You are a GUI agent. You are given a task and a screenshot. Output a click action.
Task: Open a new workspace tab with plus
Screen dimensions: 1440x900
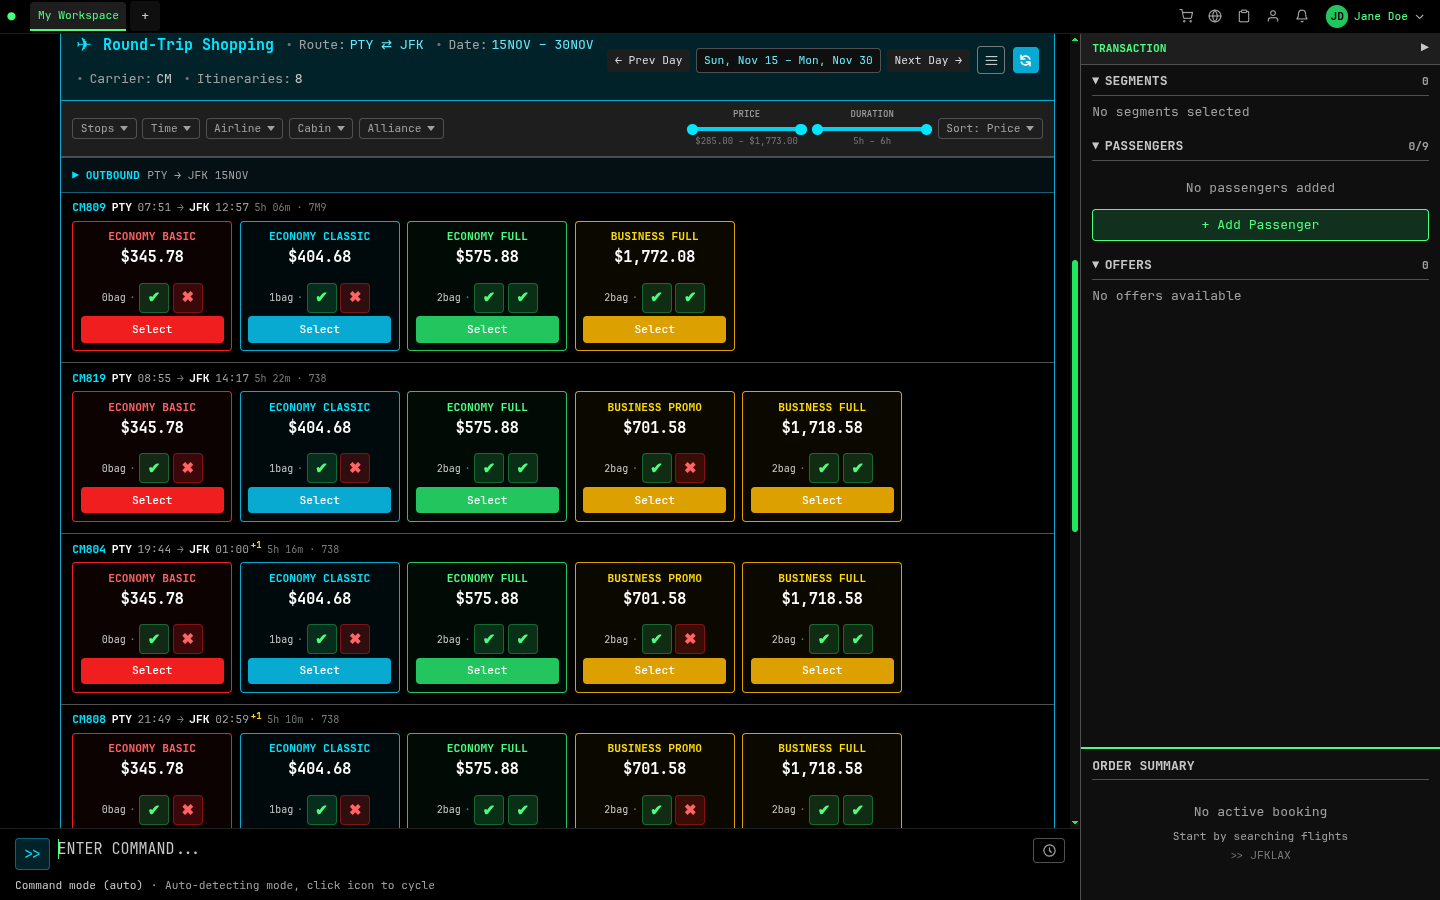click(145, 16)
